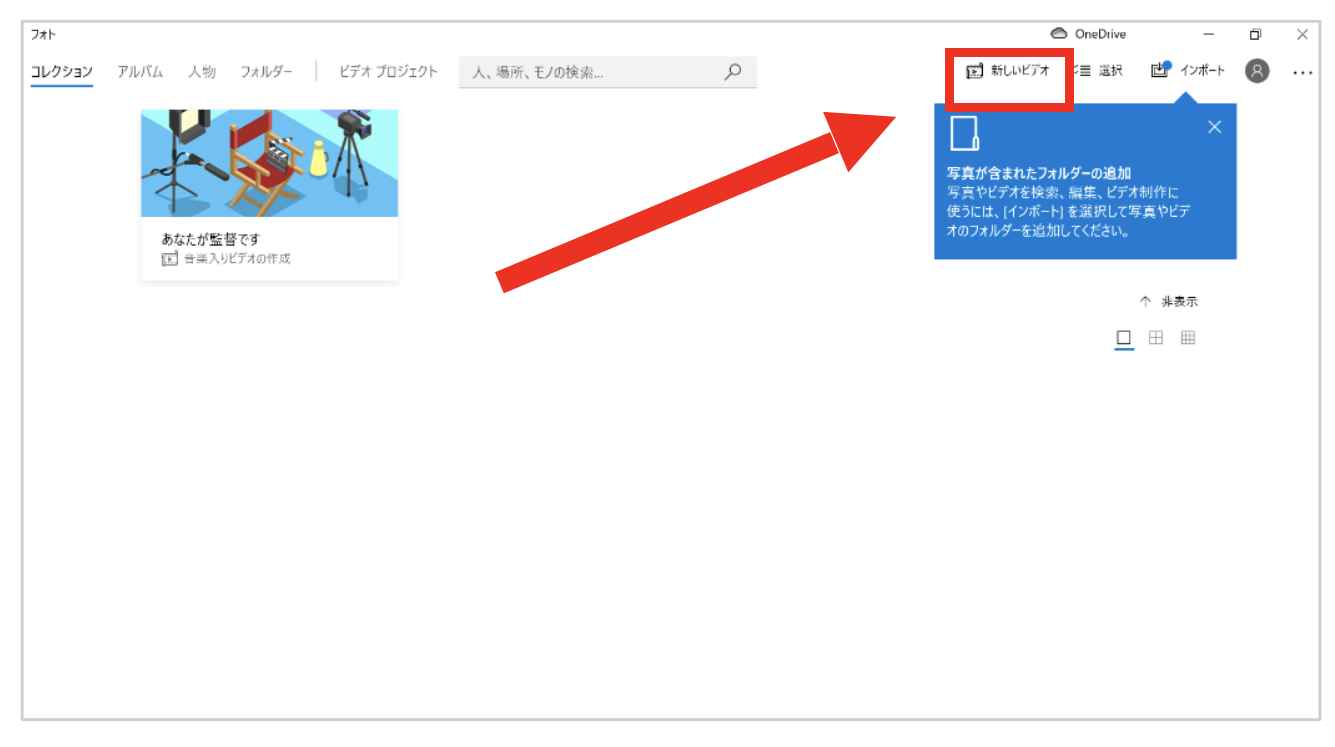
Task: Click 音楽入りビデオの作成 link
Action: [x=237, y=259]
